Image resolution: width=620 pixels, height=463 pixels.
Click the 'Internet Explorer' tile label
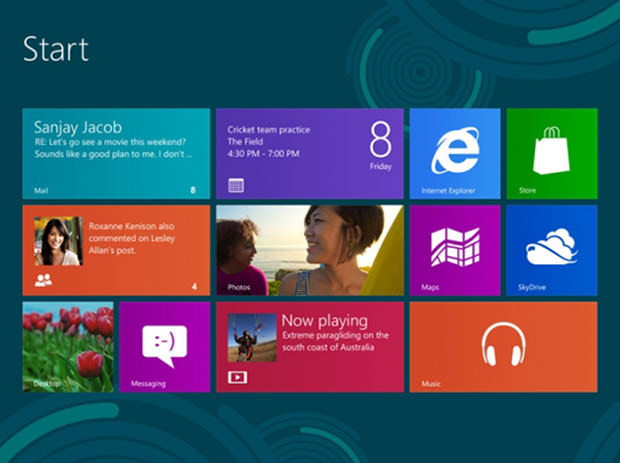pos(448,191)
